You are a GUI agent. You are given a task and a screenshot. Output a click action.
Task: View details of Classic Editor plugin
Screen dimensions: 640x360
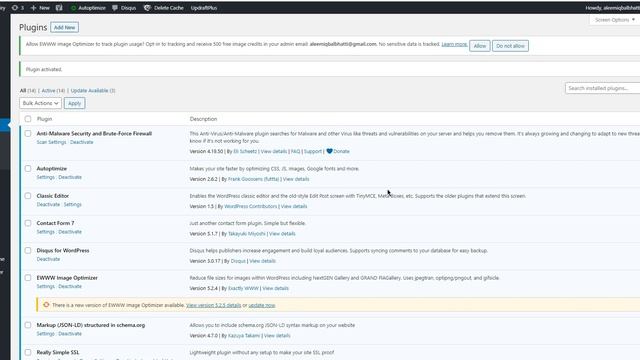294,207
